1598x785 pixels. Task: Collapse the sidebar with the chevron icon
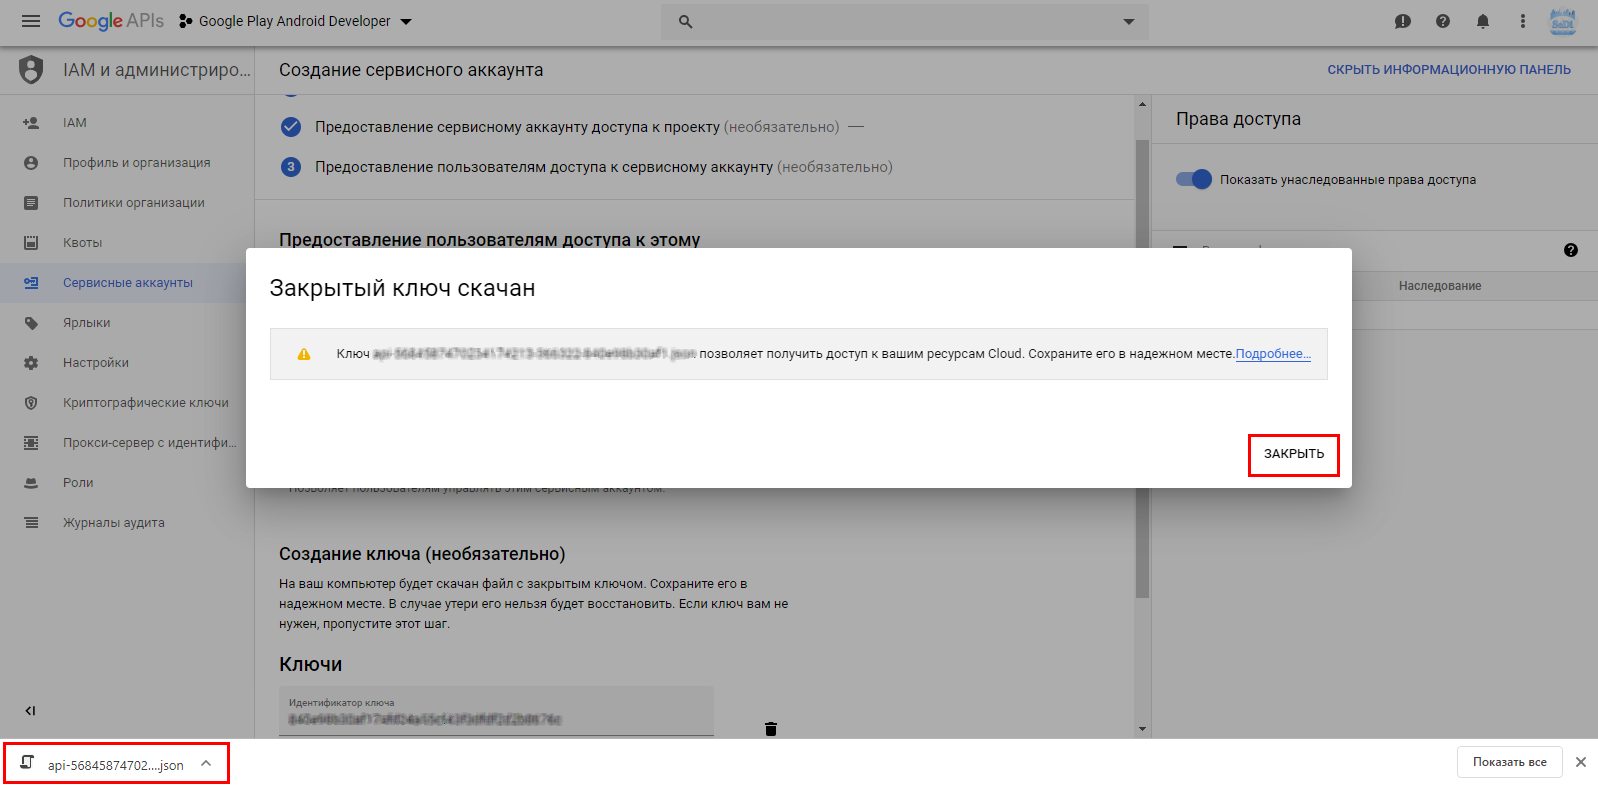click(30, 711)
